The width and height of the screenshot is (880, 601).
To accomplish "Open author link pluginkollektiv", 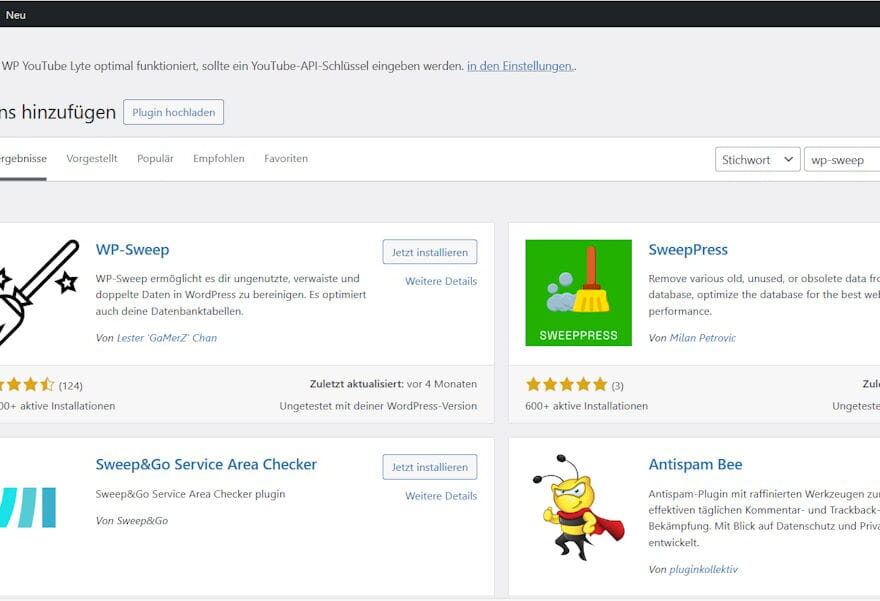I will click(703, 569).
